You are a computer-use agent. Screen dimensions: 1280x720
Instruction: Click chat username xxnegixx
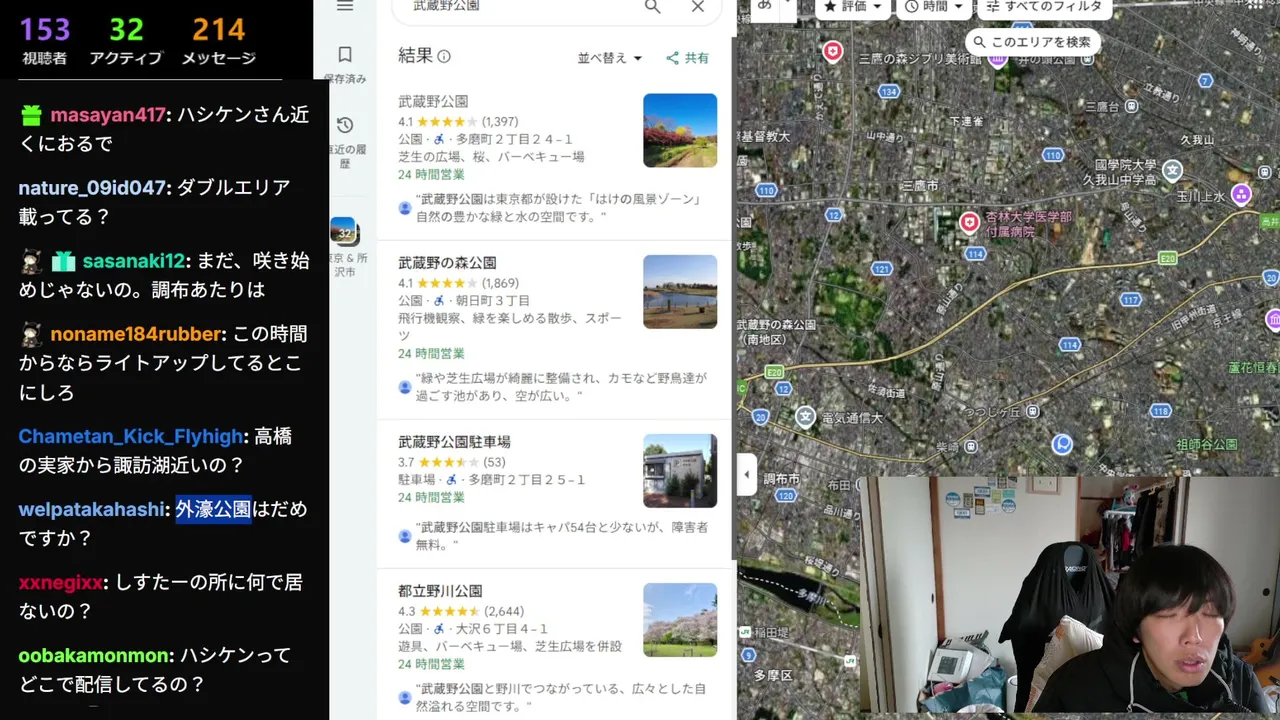[60, 583]
